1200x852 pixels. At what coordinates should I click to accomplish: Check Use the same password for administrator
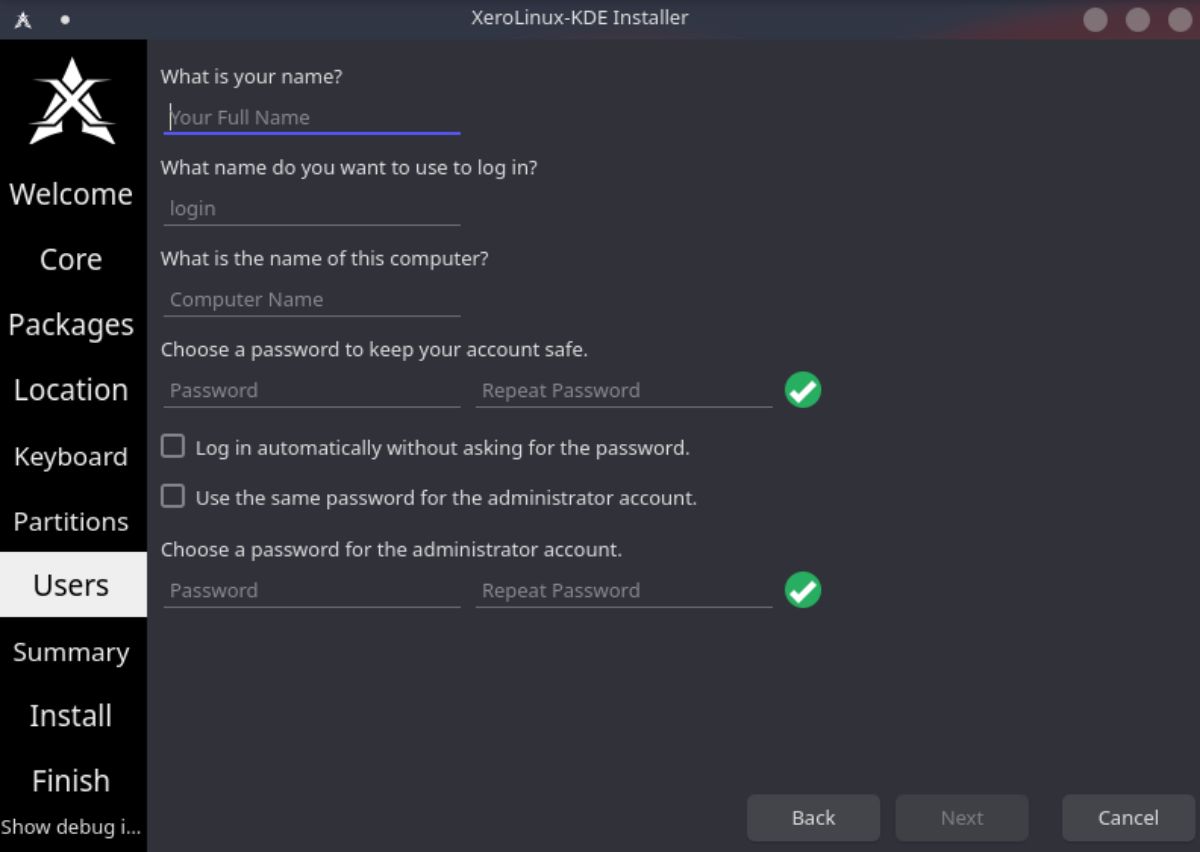(x=173, y=496)
